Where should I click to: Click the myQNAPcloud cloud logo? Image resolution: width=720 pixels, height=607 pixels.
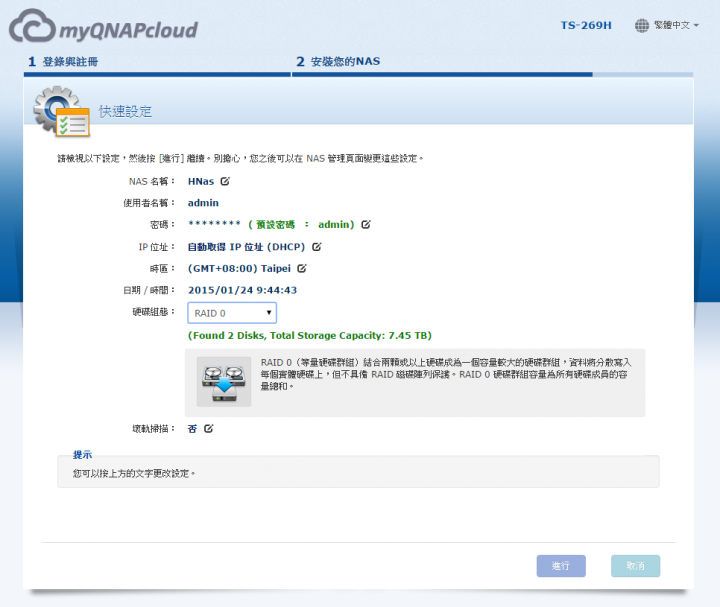click(x=103, y=27)
